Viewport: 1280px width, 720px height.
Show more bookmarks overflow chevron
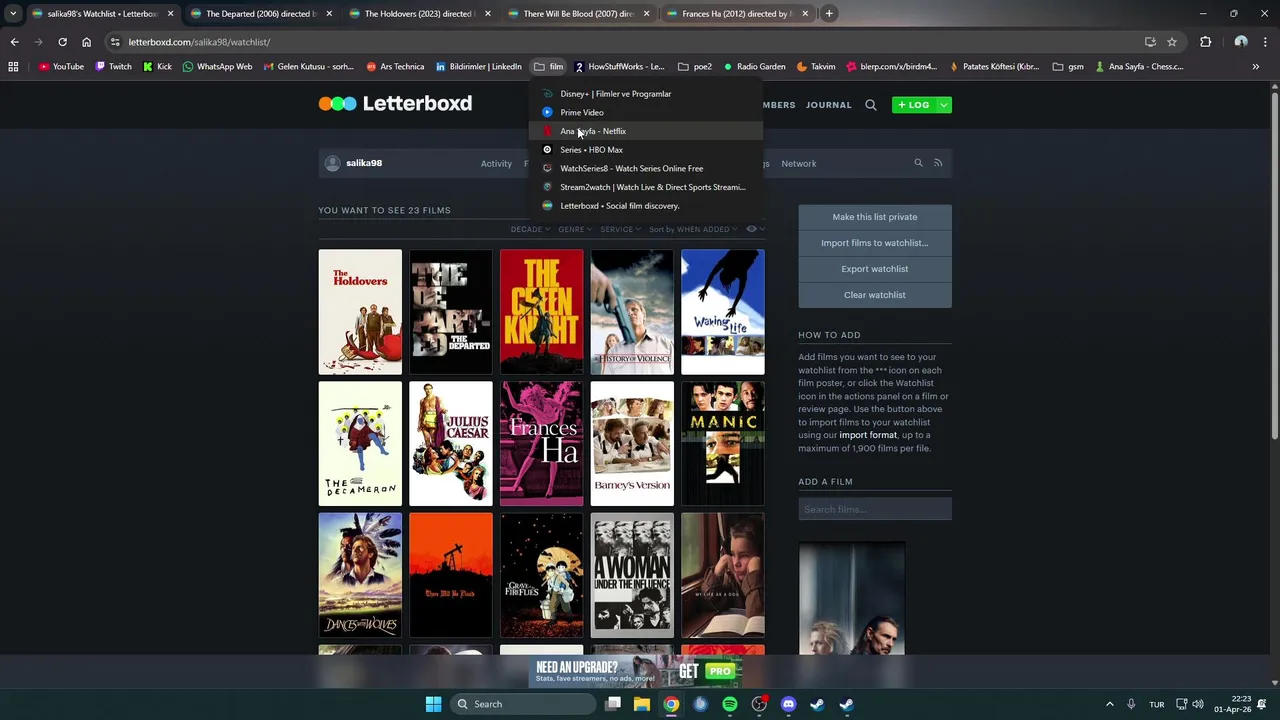1255,67
